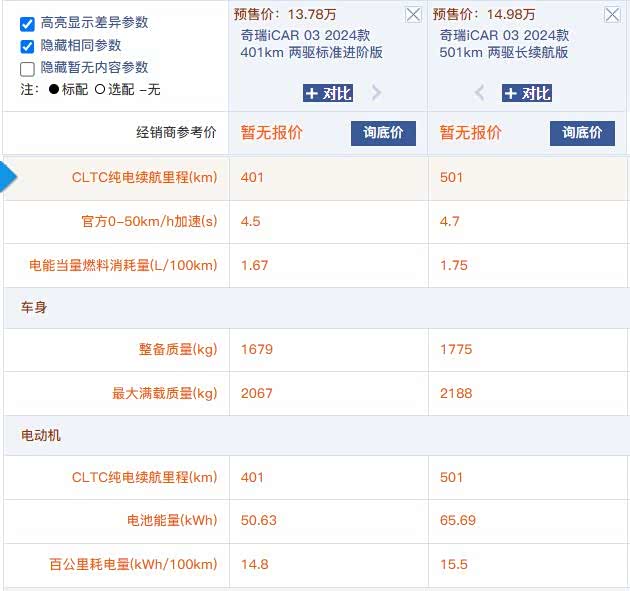Click 询底价 for the 401km model
The image size is (630, 591).
point(383,133)
